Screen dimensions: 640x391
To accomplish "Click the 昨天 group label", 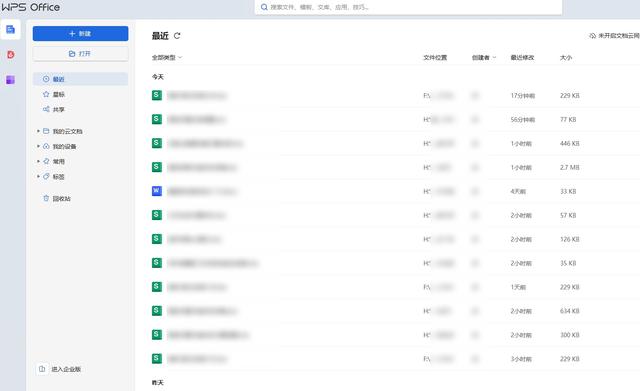I will 158,382.
